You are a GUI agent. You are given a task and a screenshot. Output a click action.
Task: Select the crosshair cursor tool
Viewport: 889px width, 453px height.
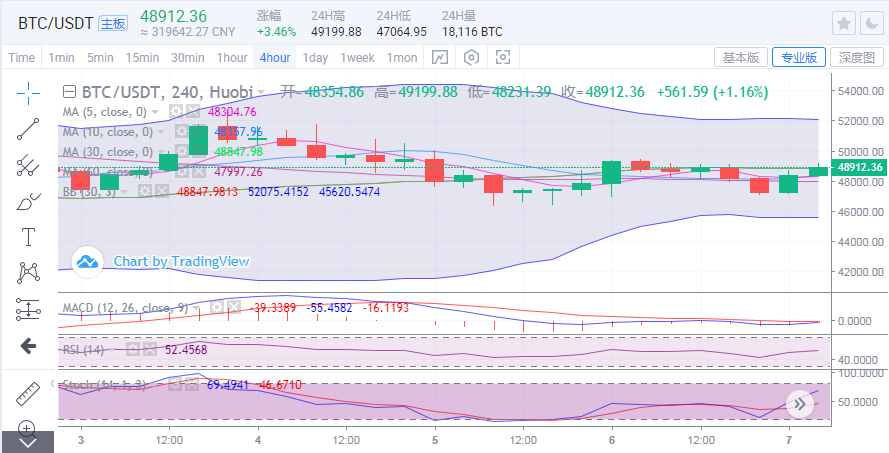(x=28, y=94)
